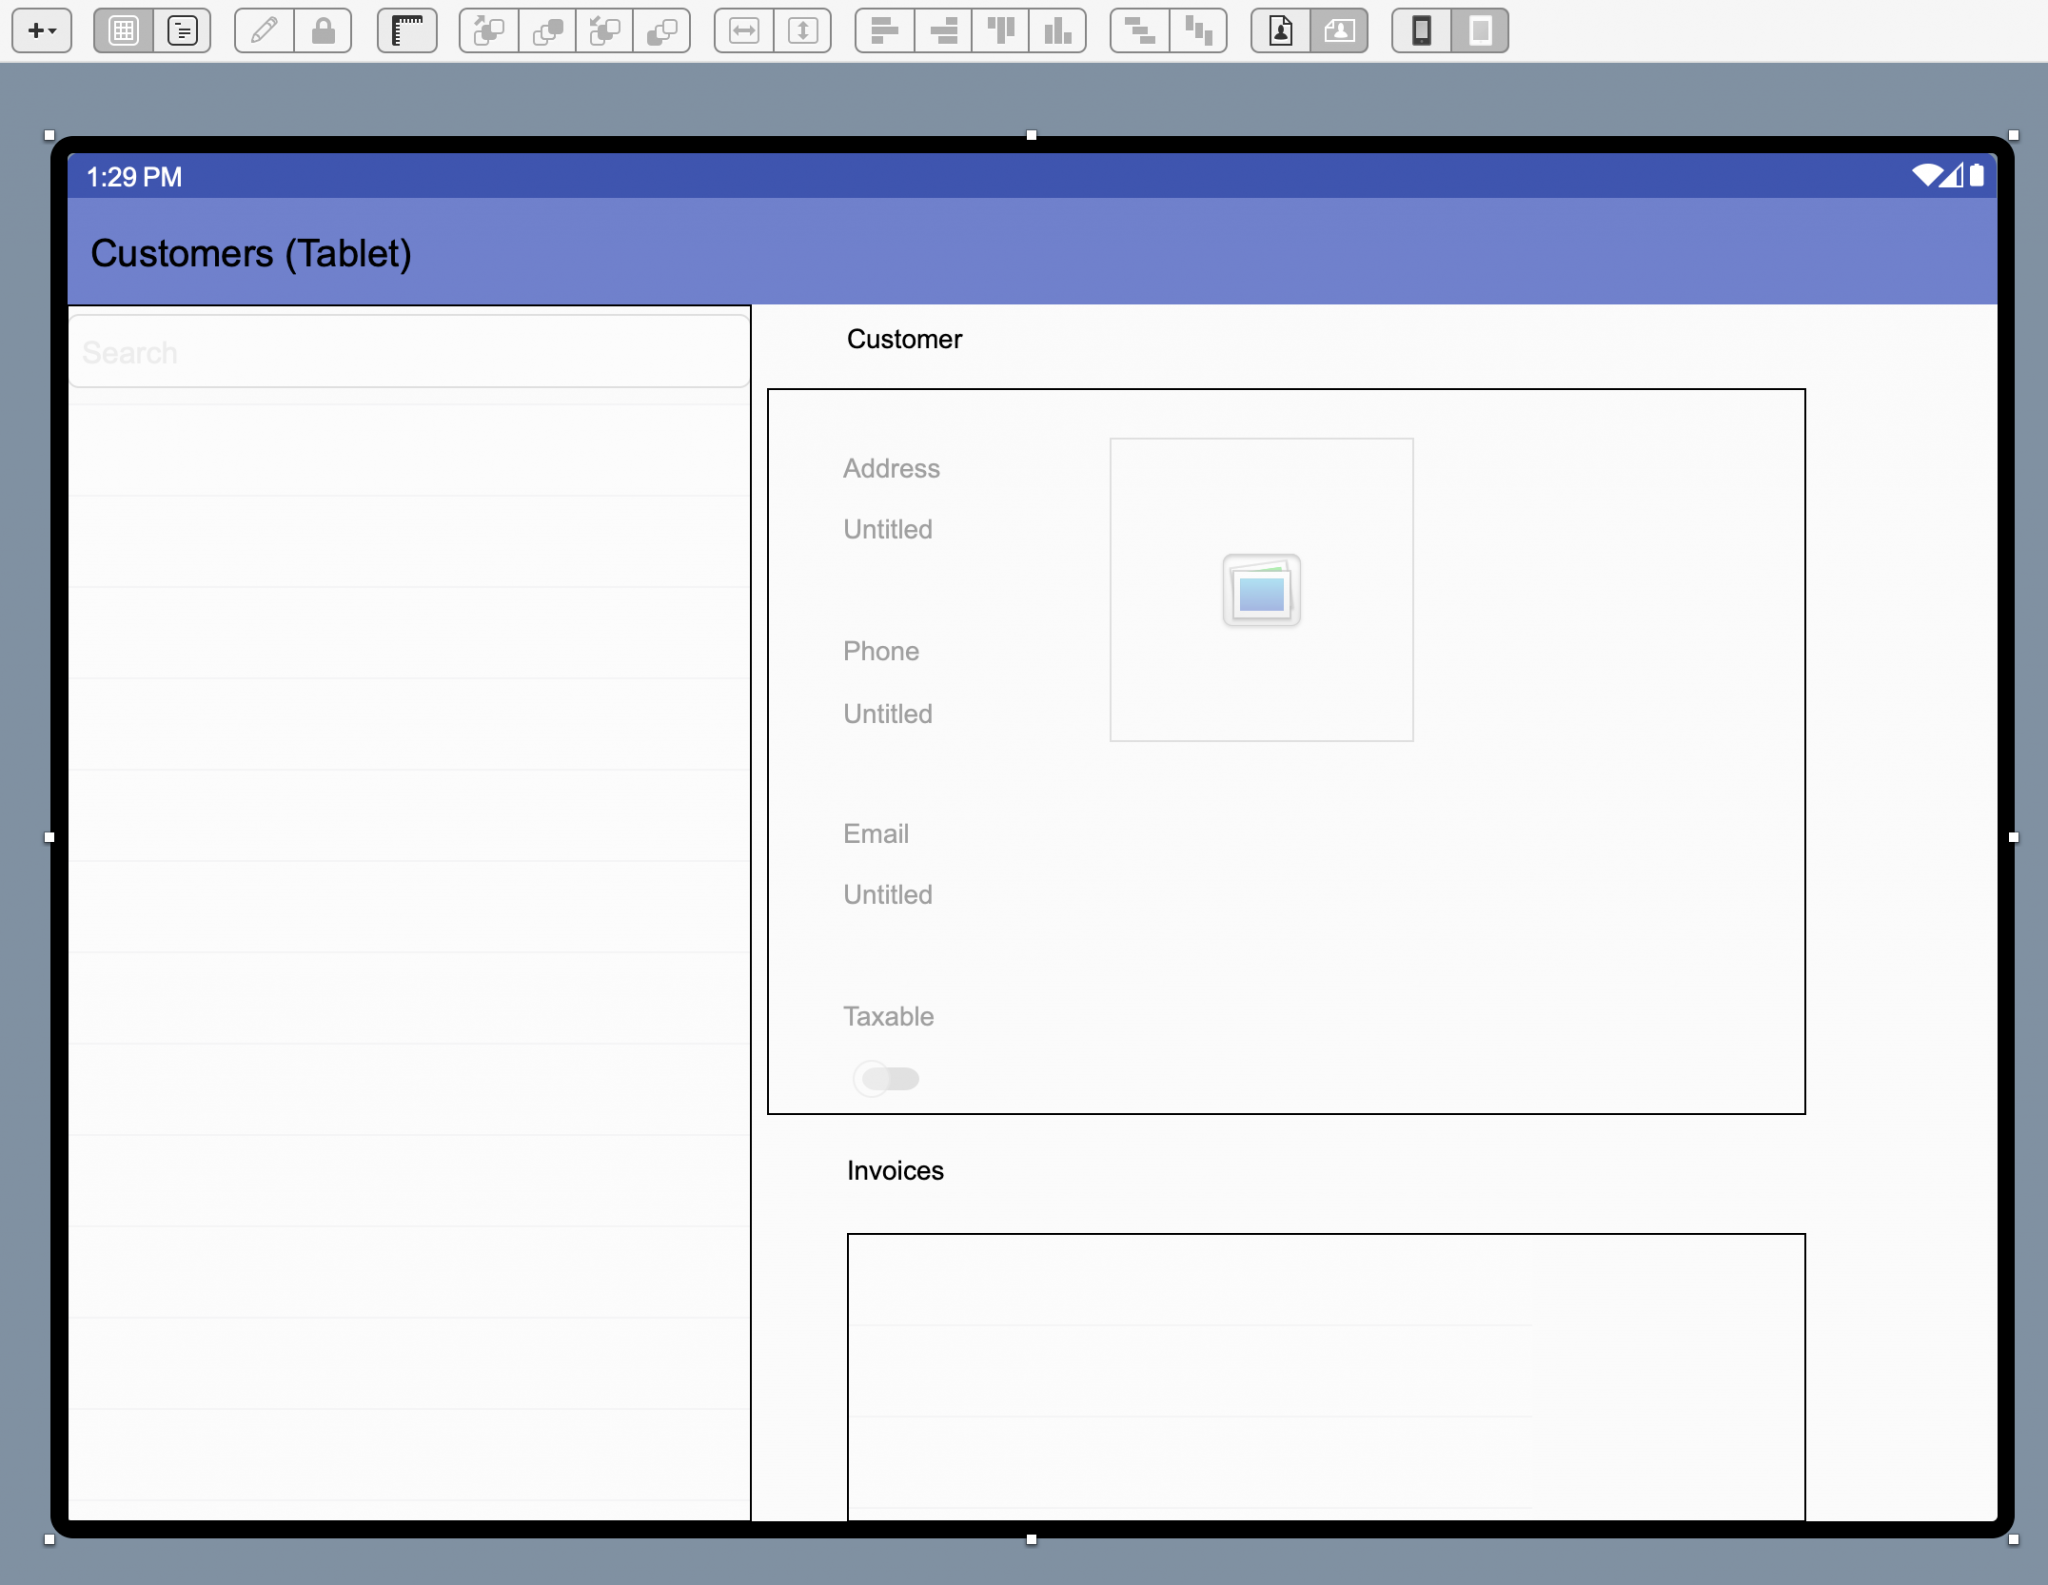Click Send Backward order icon
Viewport: 2048px width, 1585px height.
[x=662, y=31]
